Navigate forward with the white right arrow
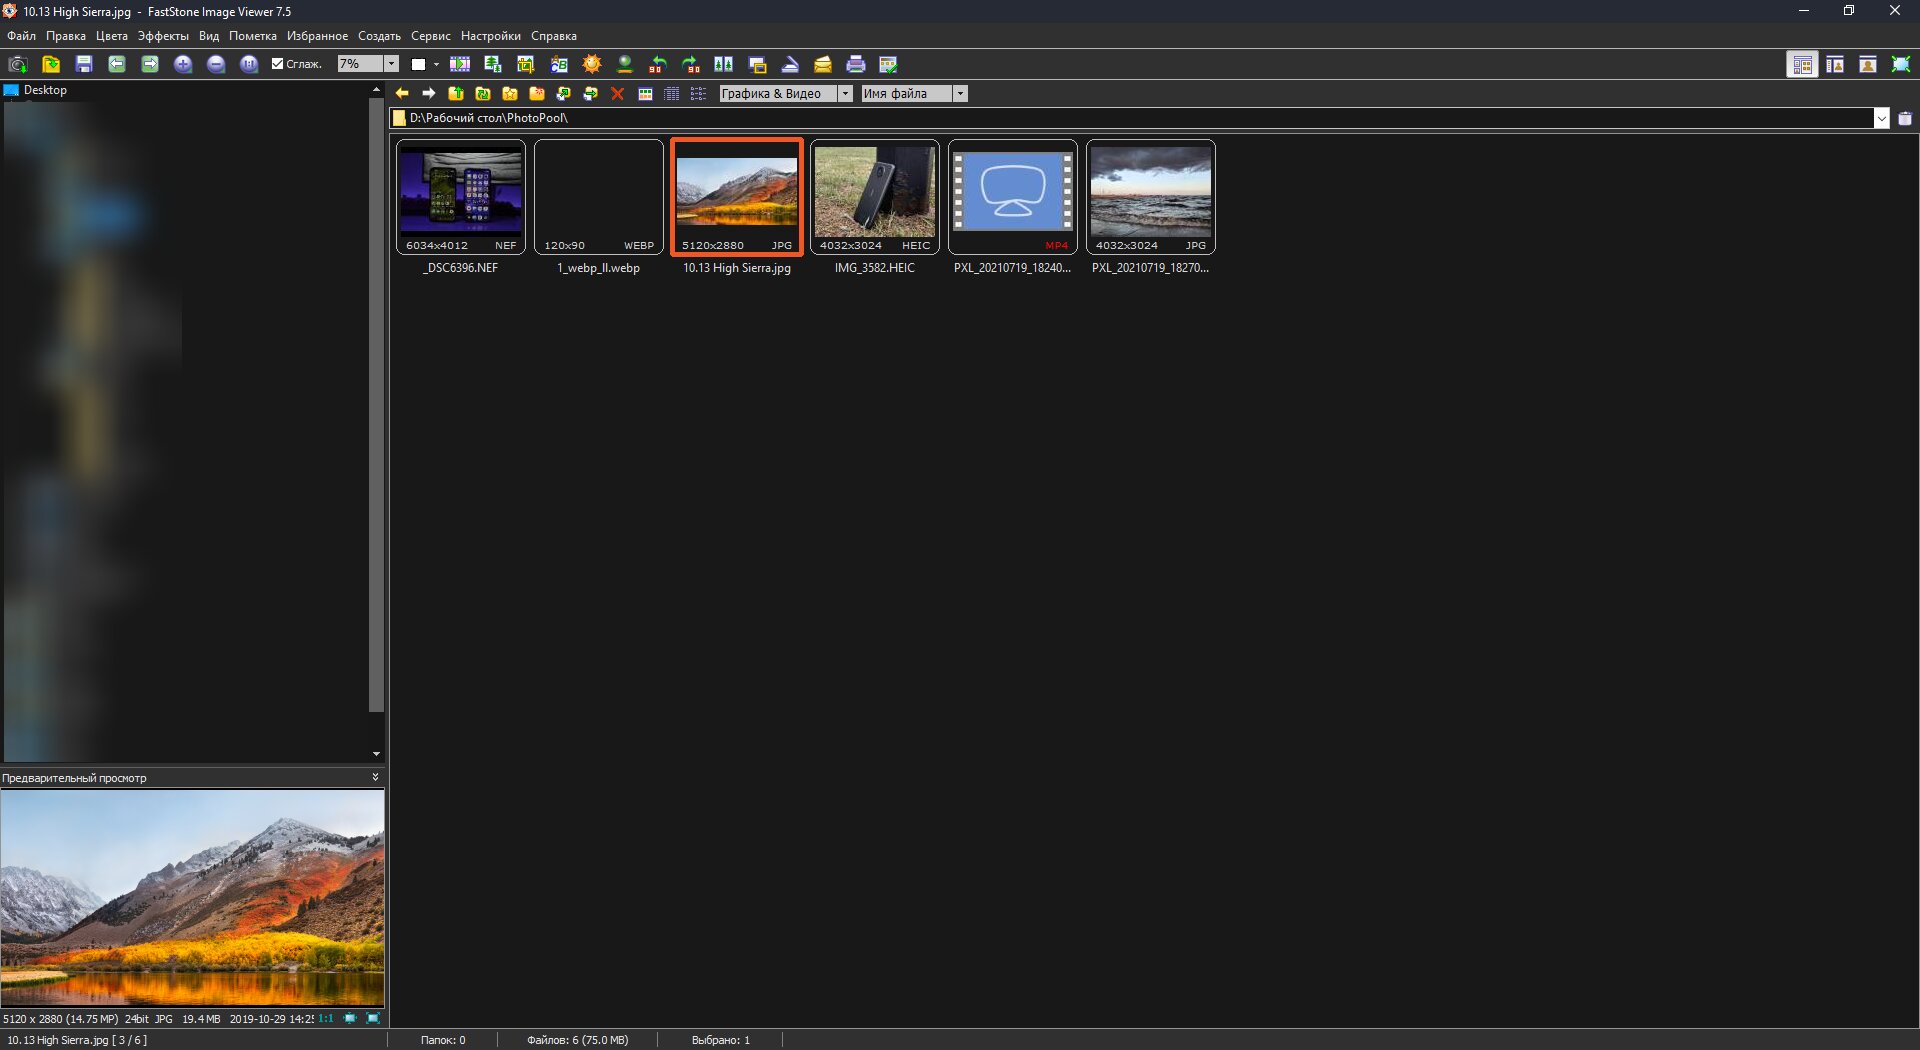 point(429,93)
